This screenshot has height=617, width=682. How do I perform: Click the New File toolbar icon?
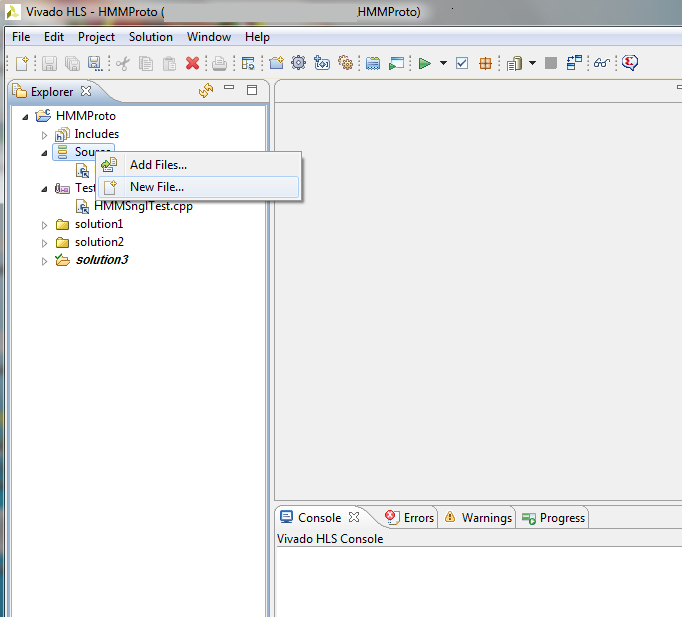click(22, 63)
